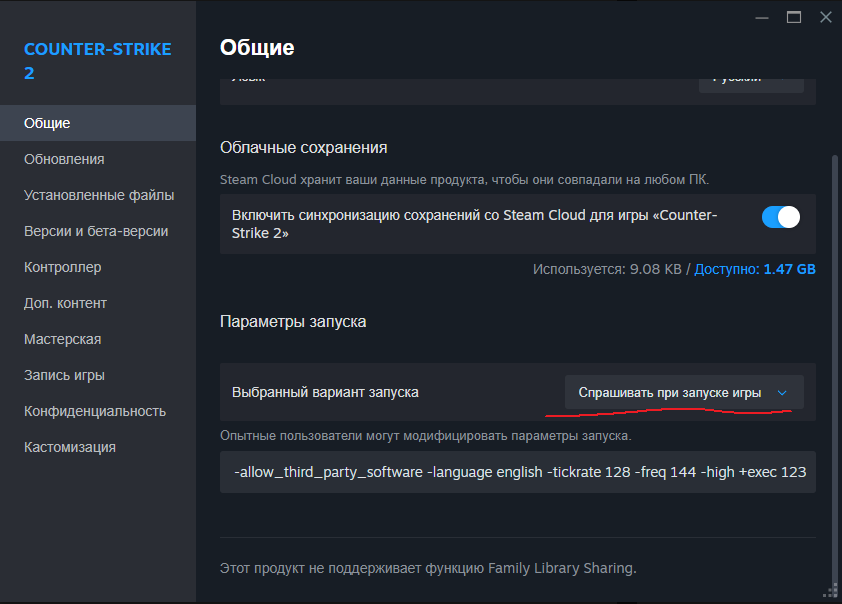The height and width of the screenshot is (604, 842).
Task: Click the launch options text field
Action: (518, 472)
